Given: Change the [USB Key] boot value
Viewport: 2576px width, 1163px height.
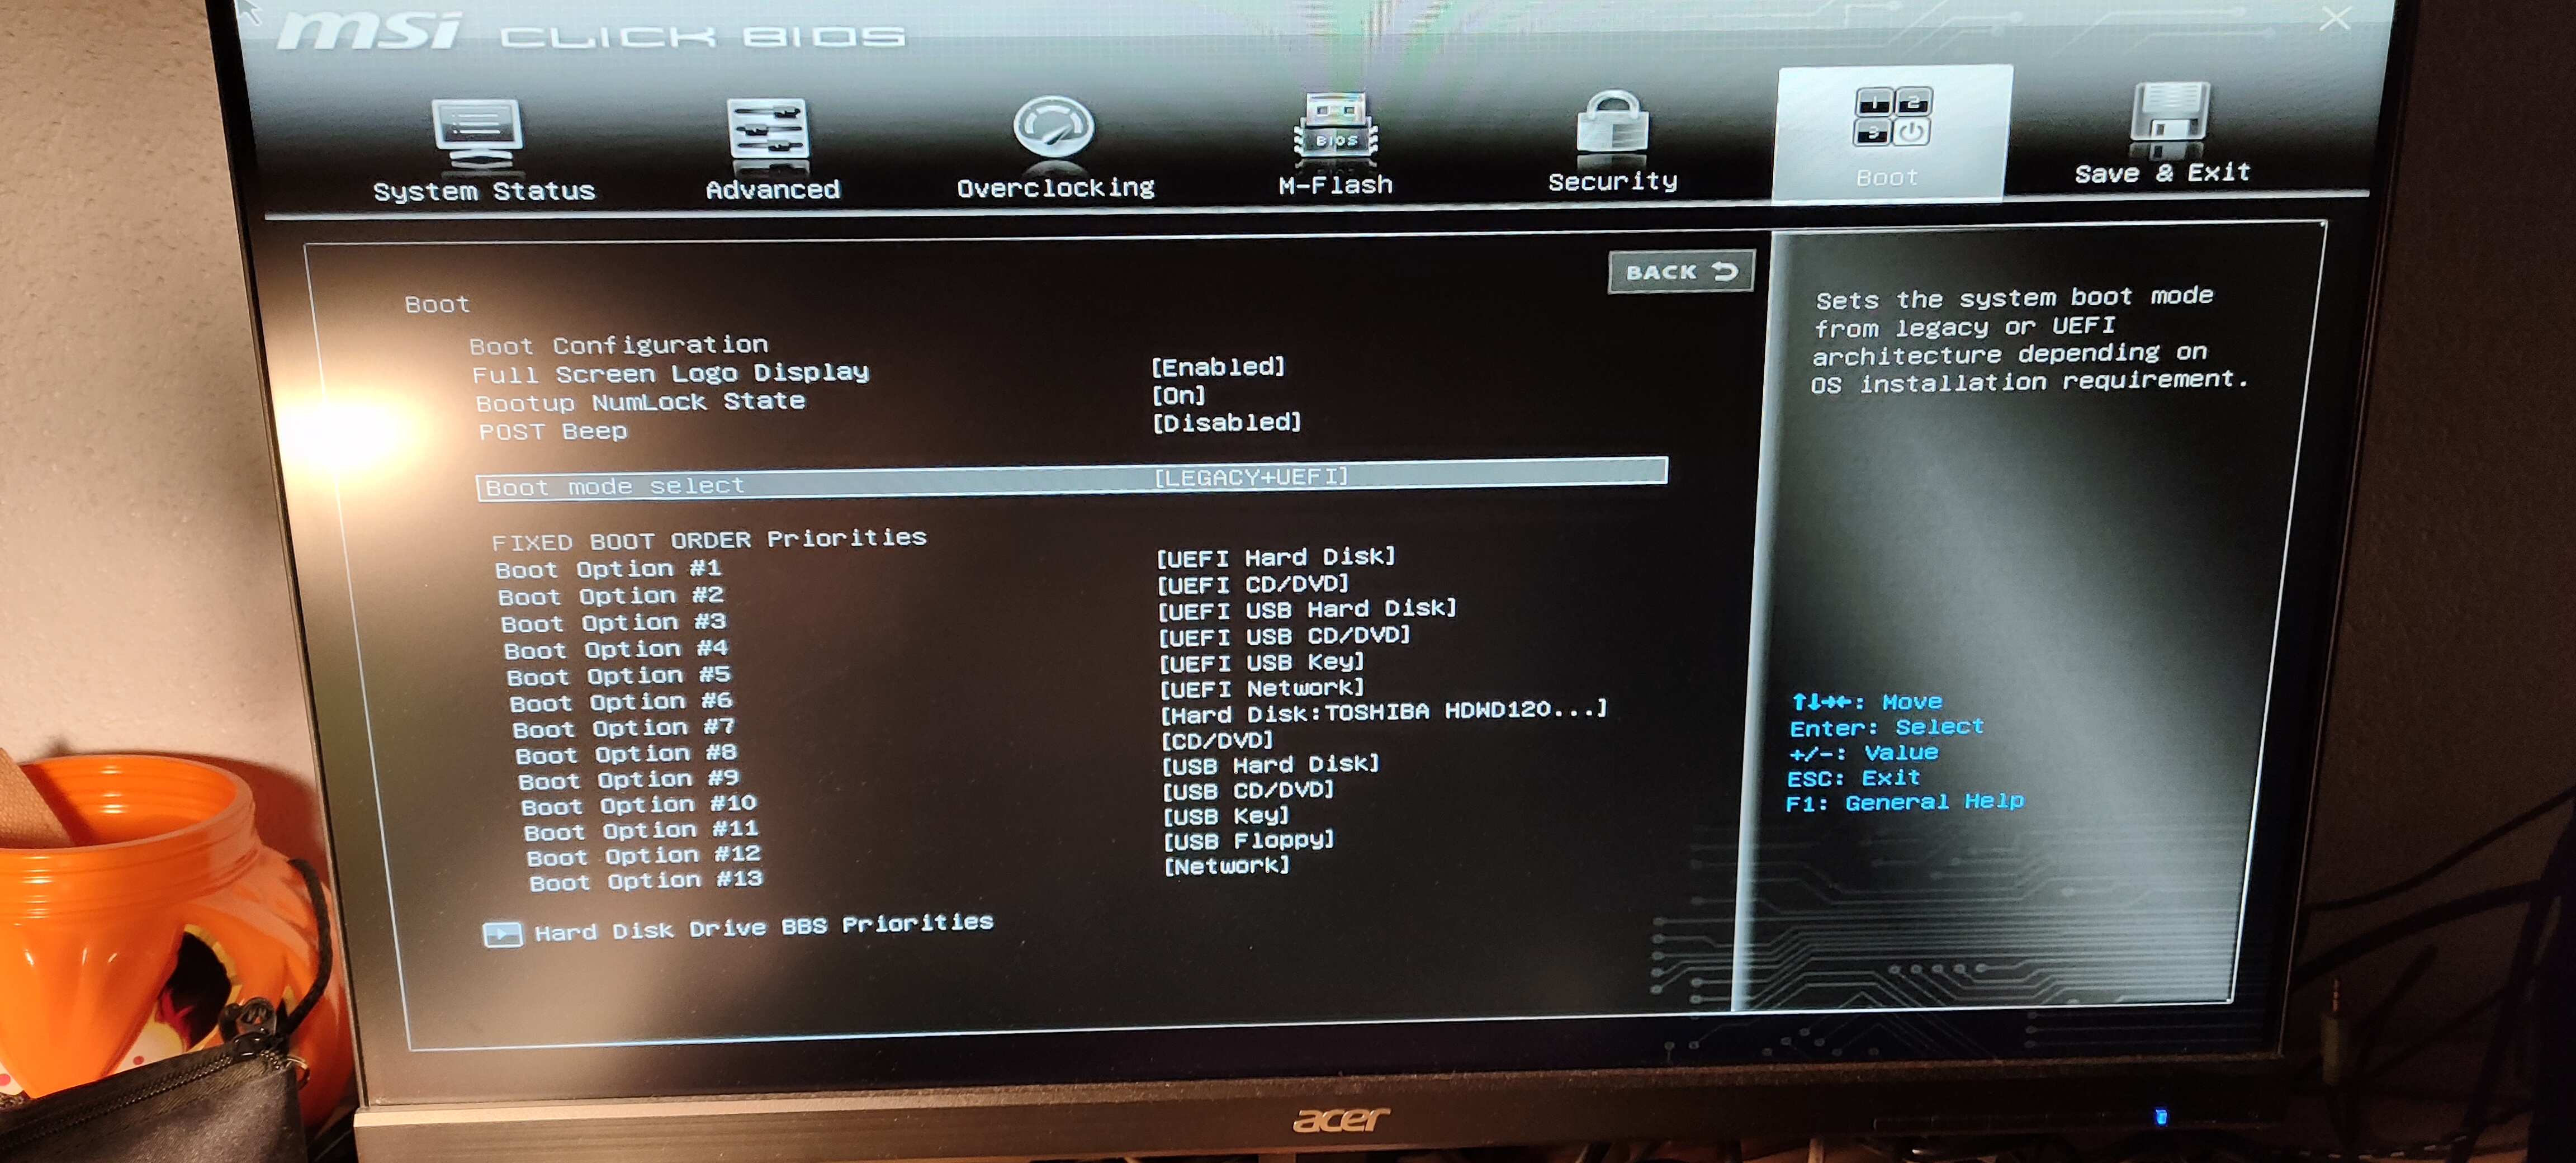Looking at the screenshot, I should [1226, 816].
